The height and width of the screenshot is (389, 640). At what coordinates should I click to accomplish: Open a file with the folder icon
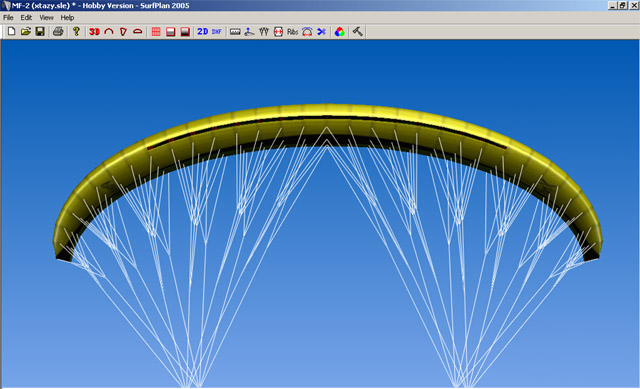[x=26, y=31]
